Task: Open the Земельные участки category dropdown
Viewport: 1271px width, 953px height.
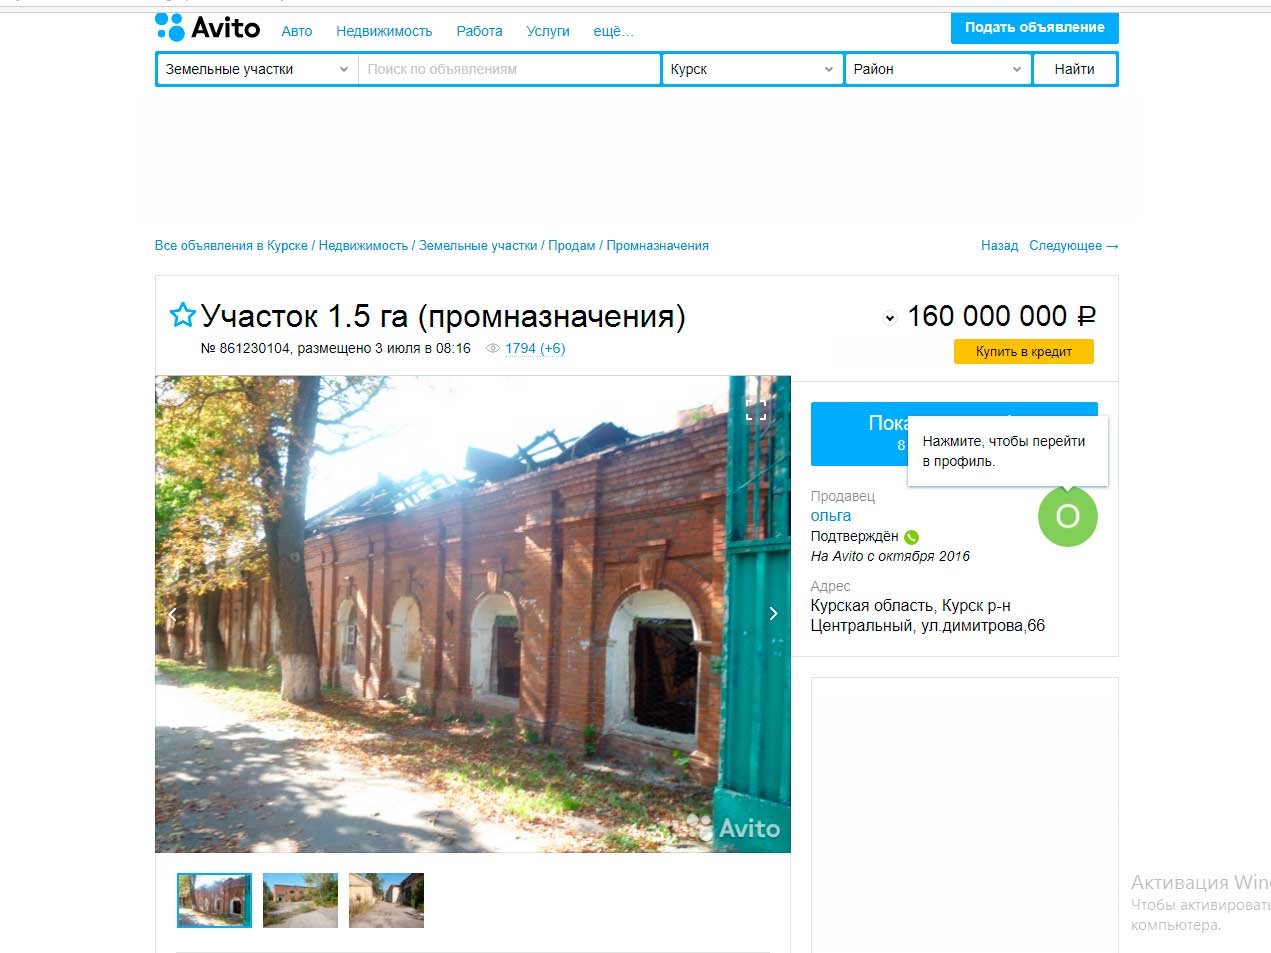Action: click(257, 69)
